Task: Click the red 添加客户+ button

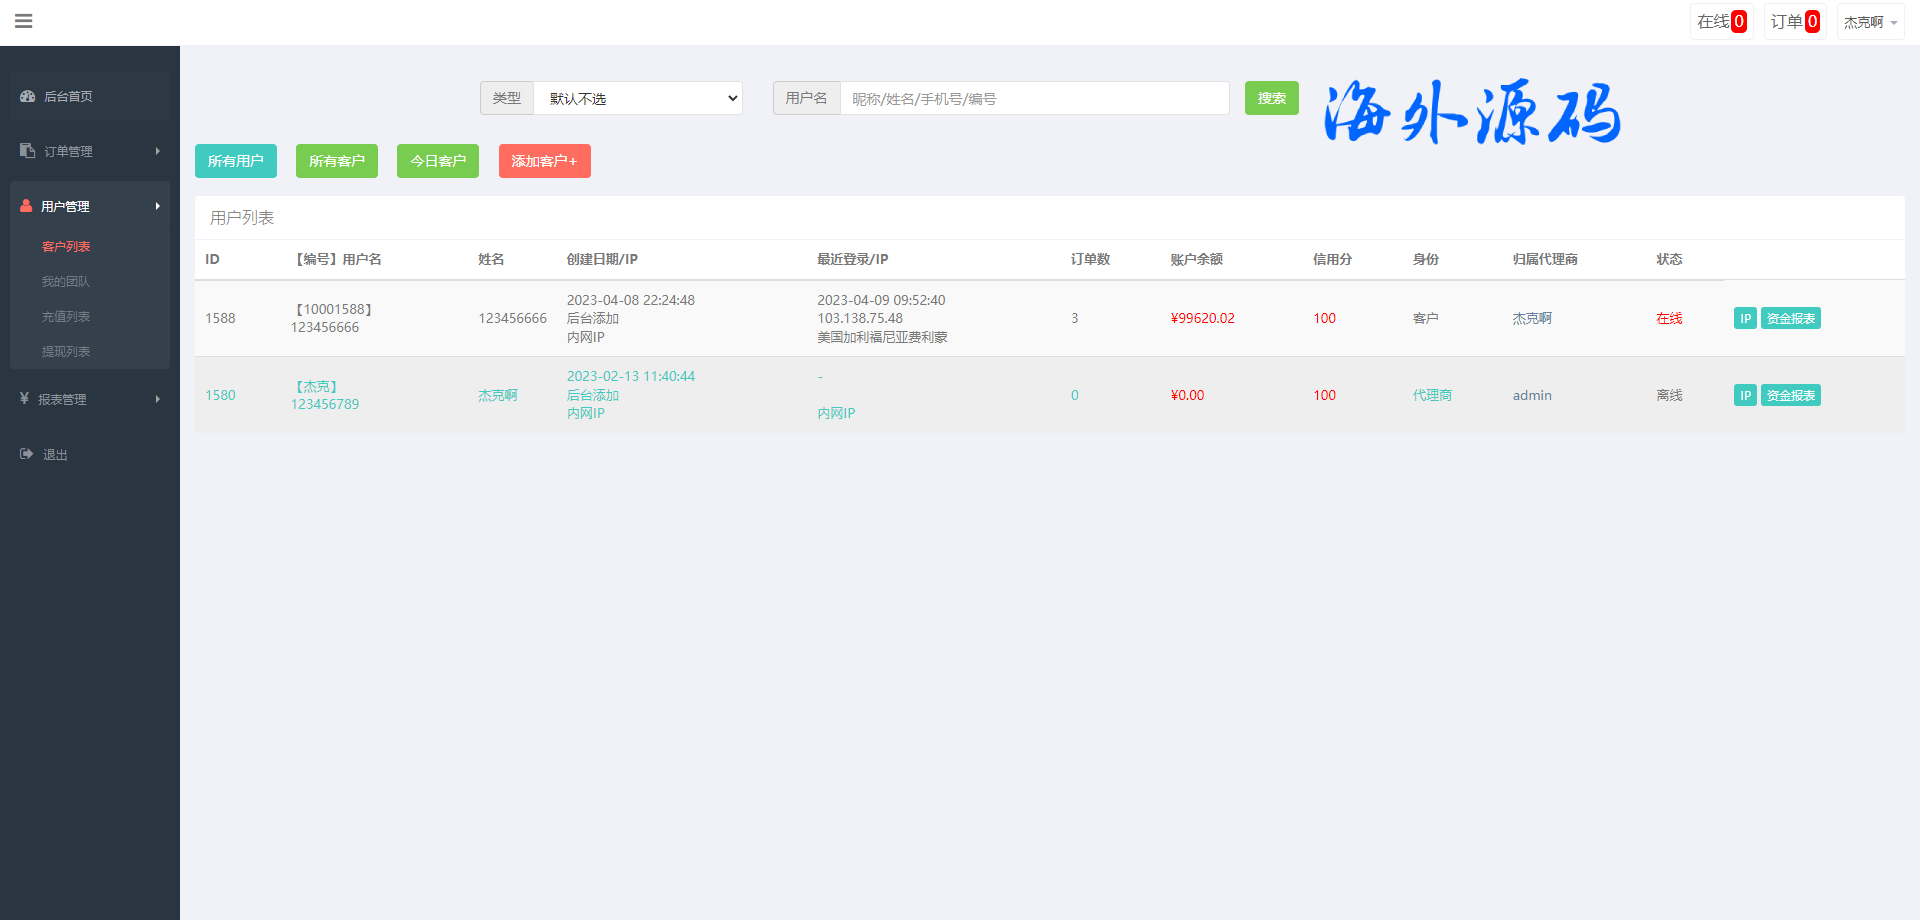Action: pyautogui.click(x=544, y=161)
